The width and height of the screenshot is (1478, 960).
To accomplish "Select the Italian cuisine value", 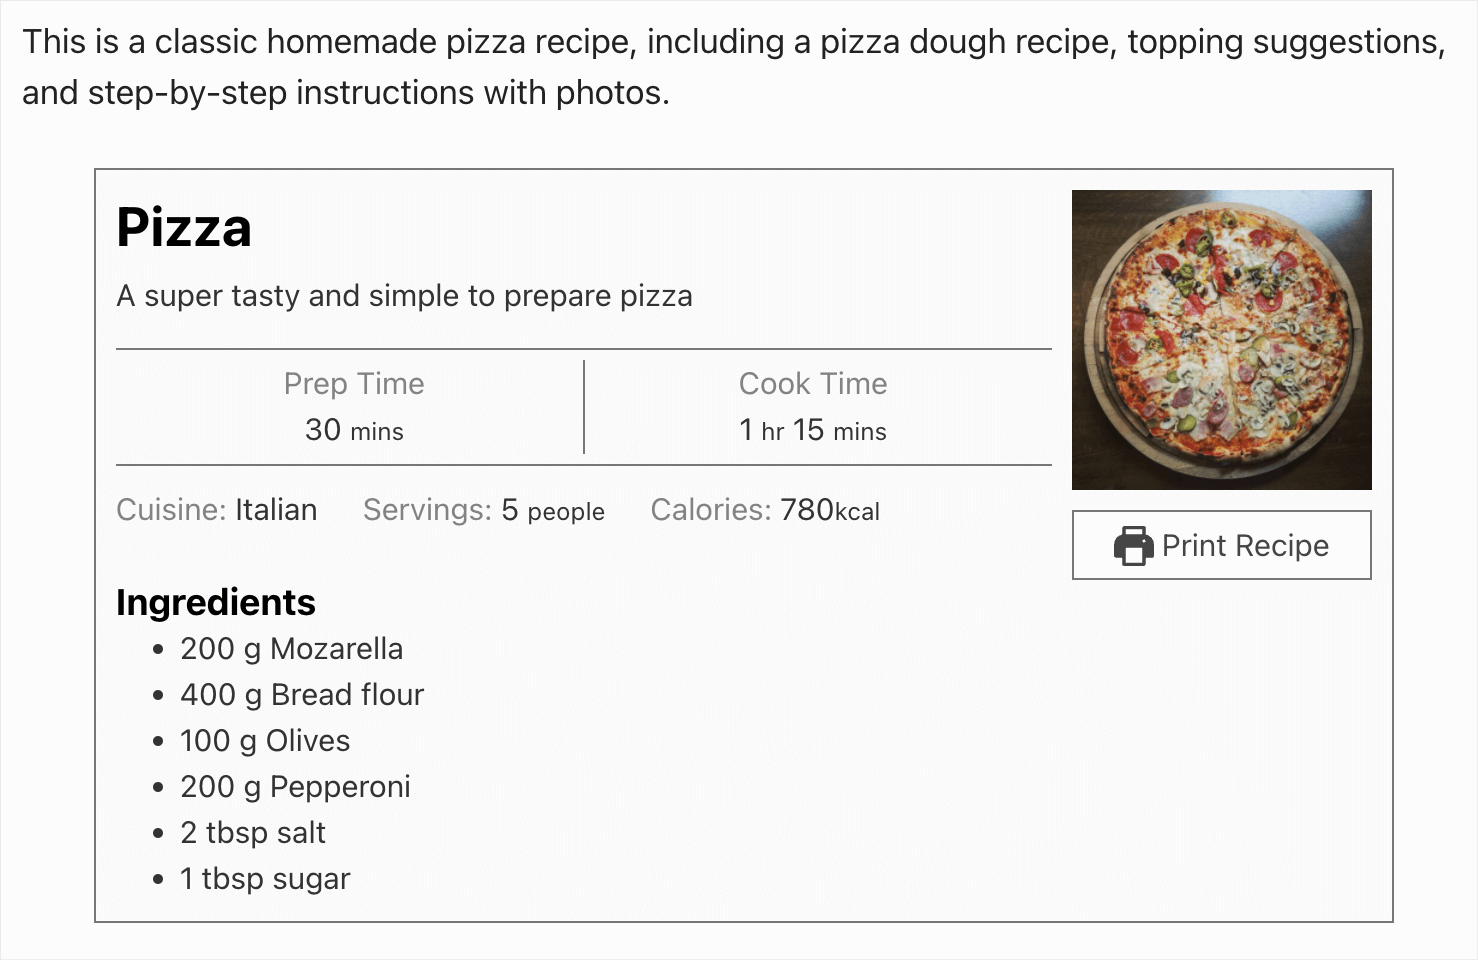I will pos(275,510).
